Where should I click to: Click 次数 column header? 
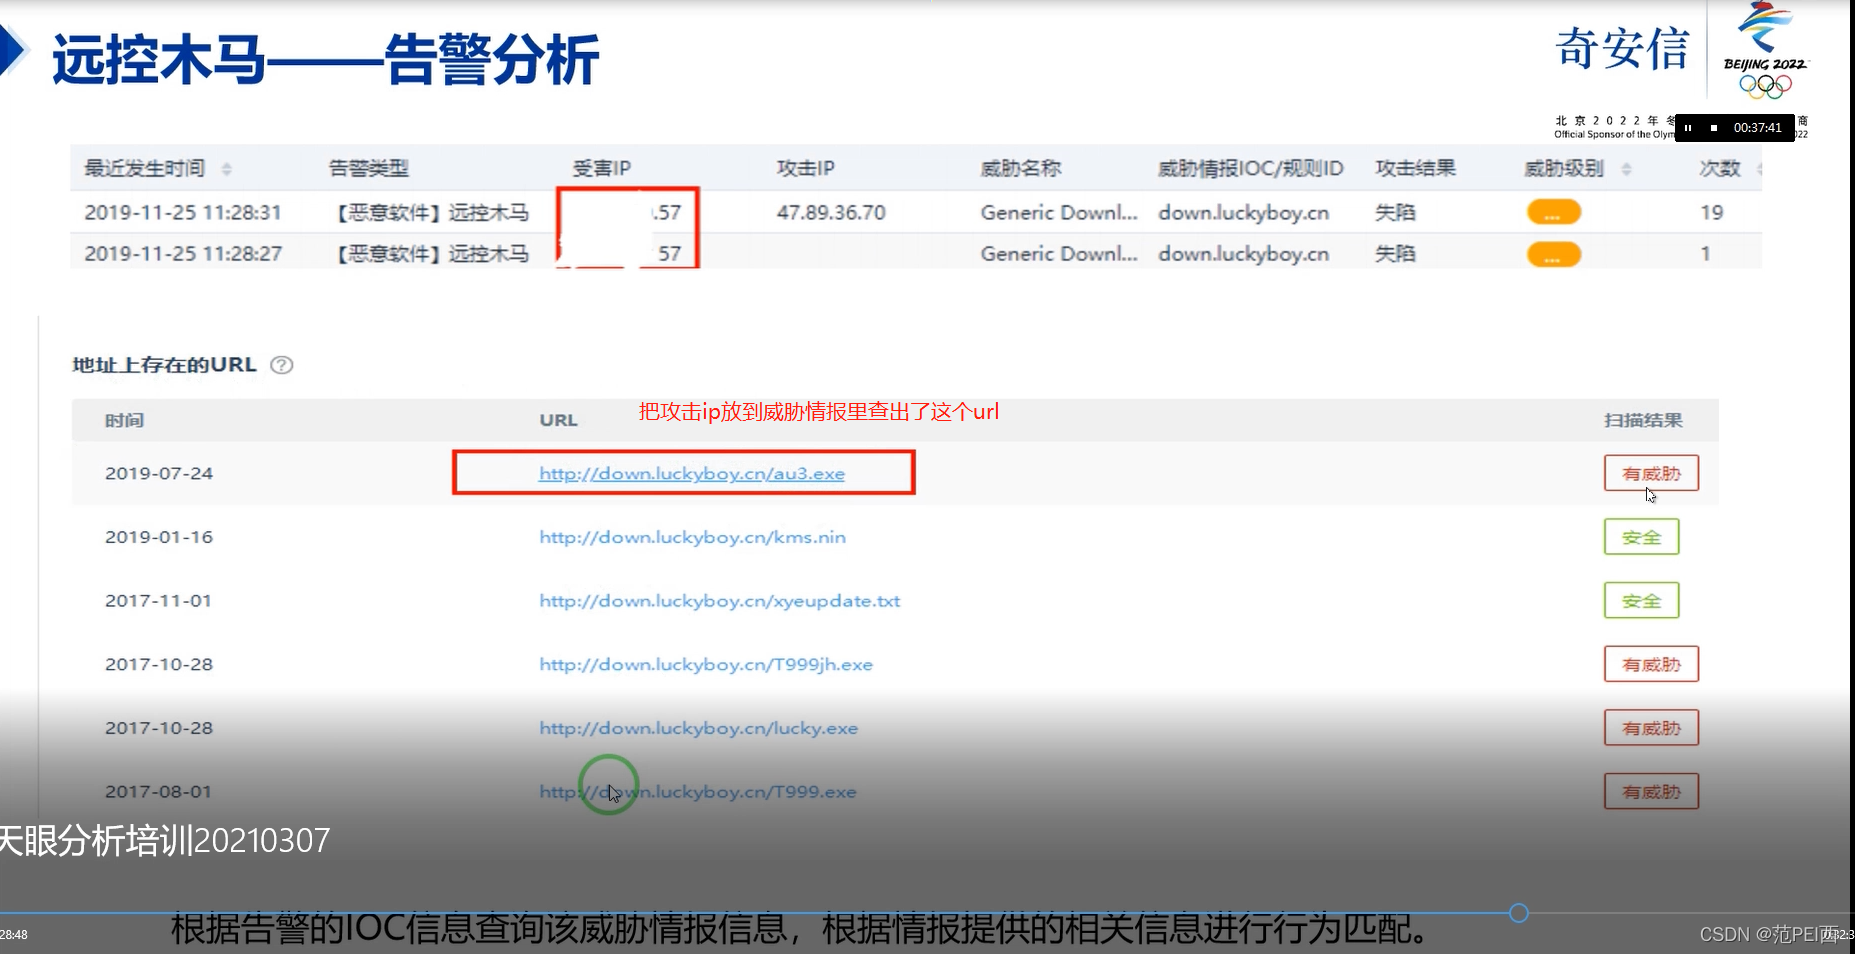pos(1719,168)
